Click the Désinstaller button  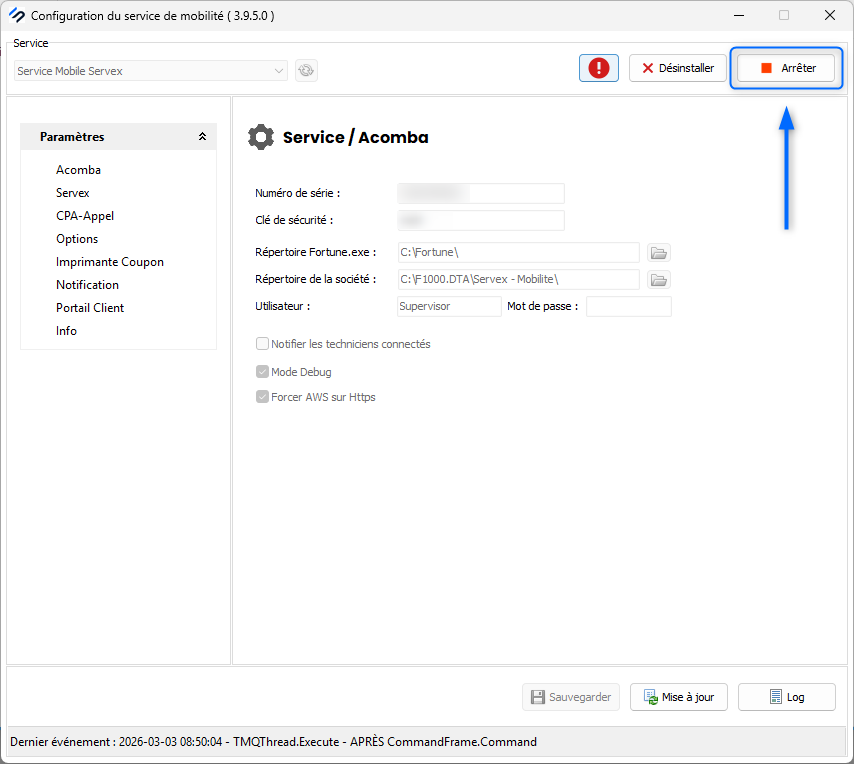(x=677, y=68)
